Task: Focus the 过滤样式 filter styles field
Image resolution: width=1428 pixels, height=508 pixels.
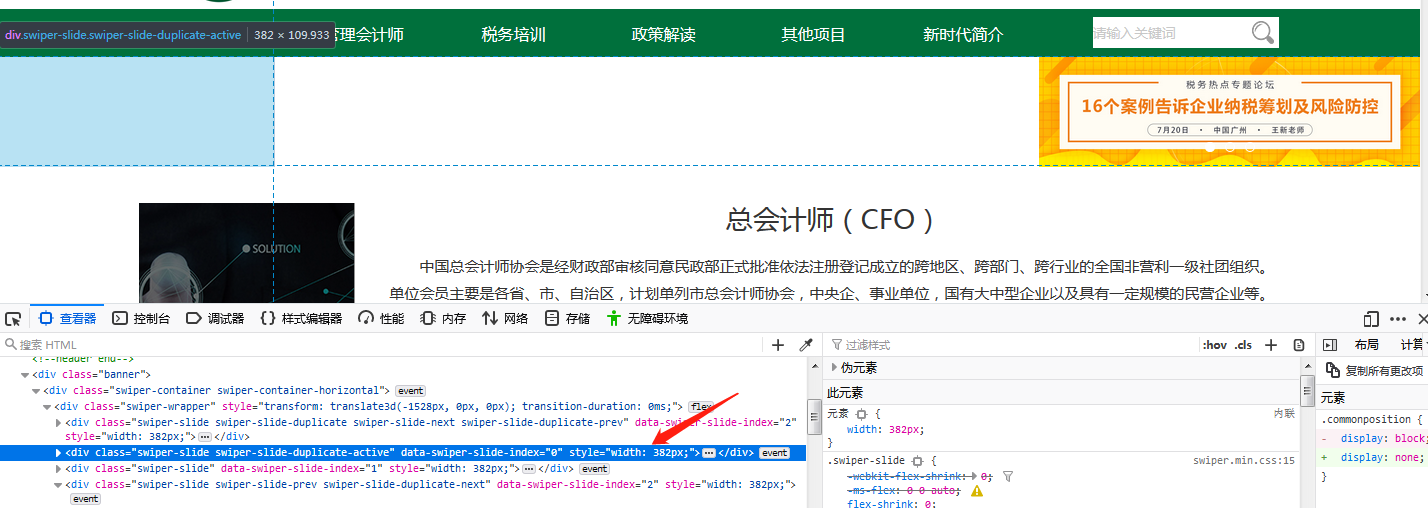Action: pyautogui.click(x=1010, y=345)
